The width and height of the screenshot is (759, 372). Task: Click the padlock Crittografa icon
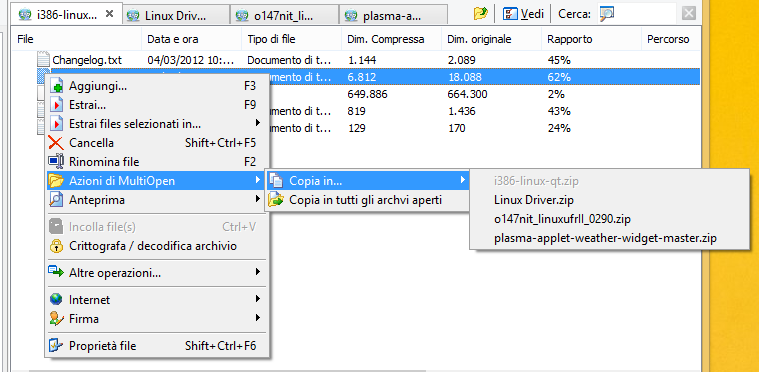[x=57, y=246]
